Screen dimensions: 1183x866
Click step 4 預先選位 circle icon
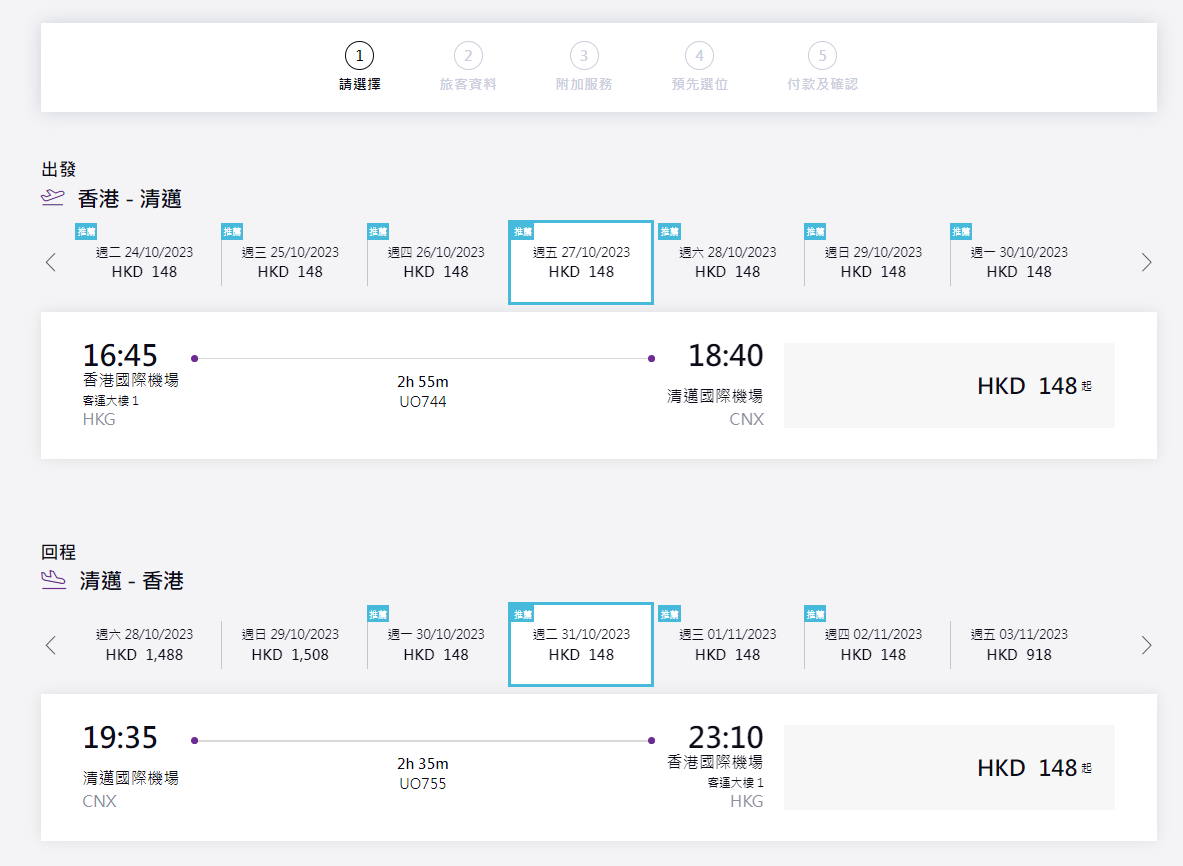[699, 56]
